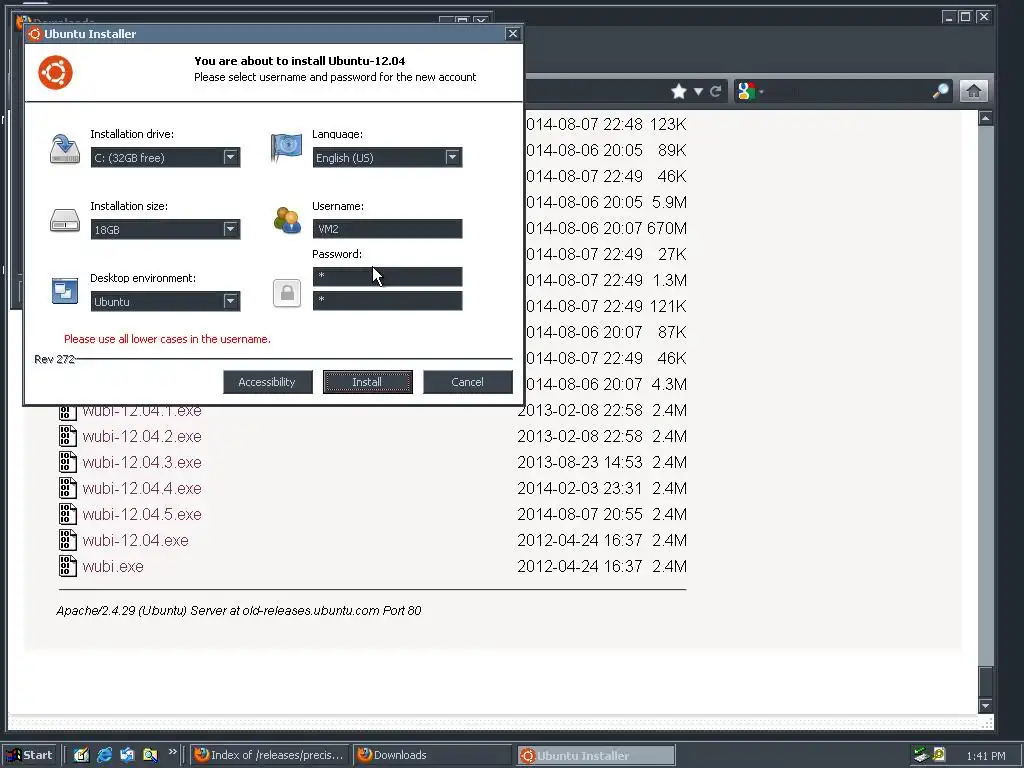Open the Accessibility options button
Viewport: 1024px width, 768px height.
(x=268, y=382)
